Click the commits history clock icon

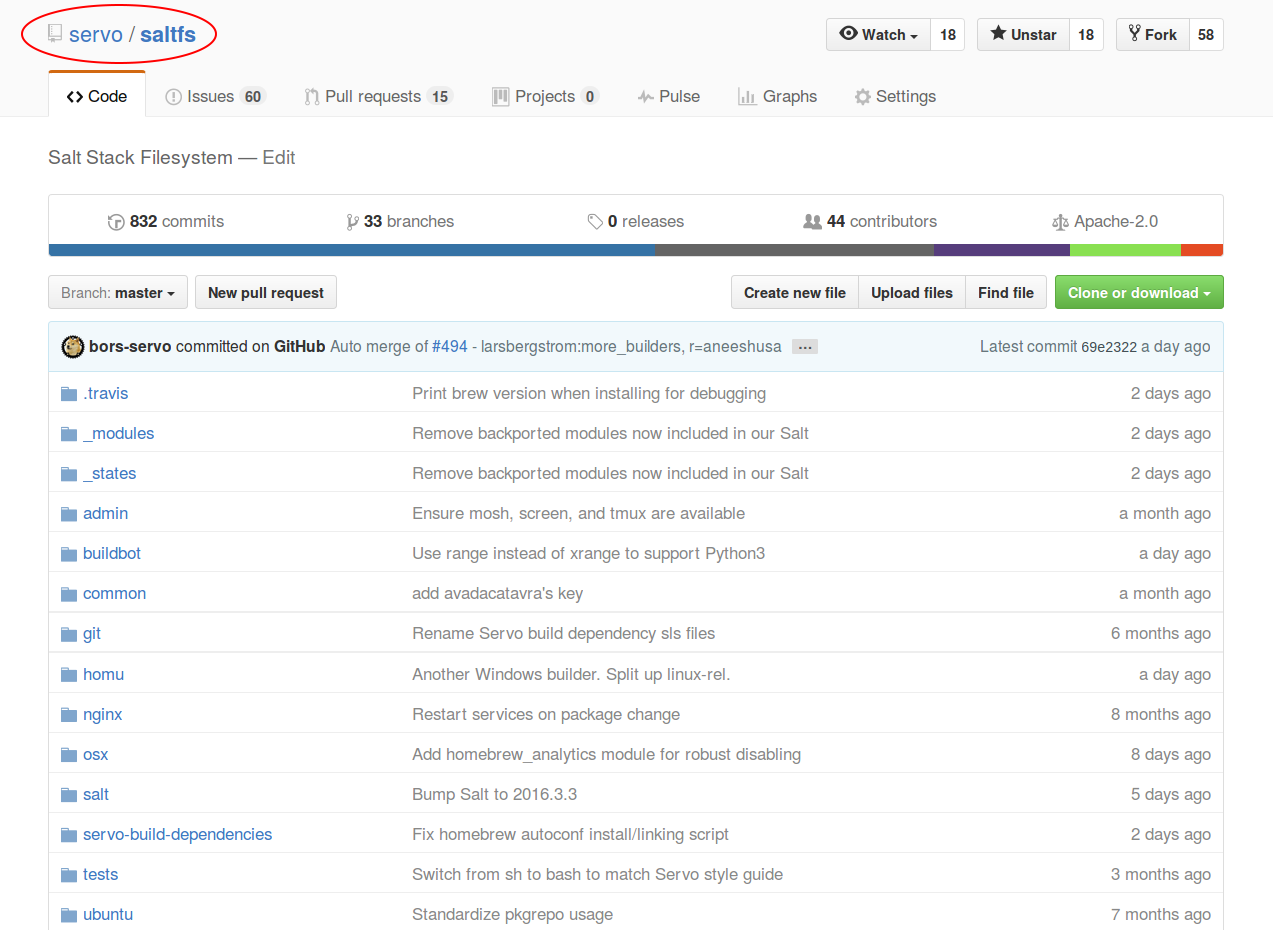(x=116, y=222)
